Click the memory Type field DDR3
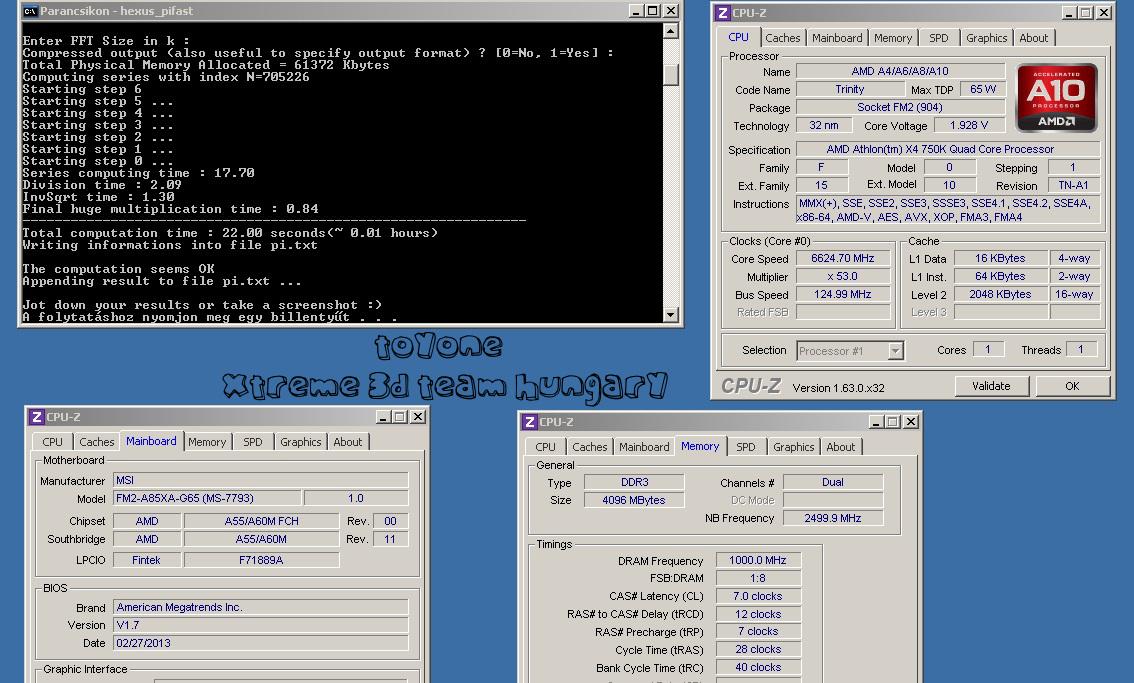Screen dimensions: 1134x683 pos(634,482)
